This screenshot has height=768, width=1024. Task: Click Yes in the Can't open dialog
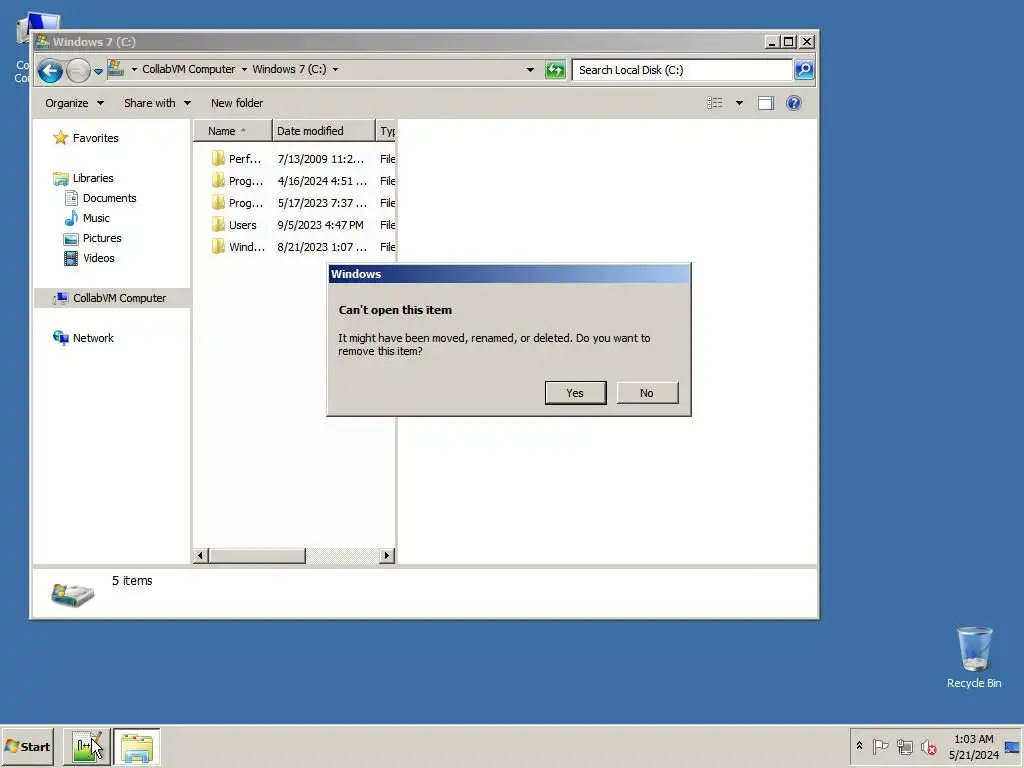(575, 392)
